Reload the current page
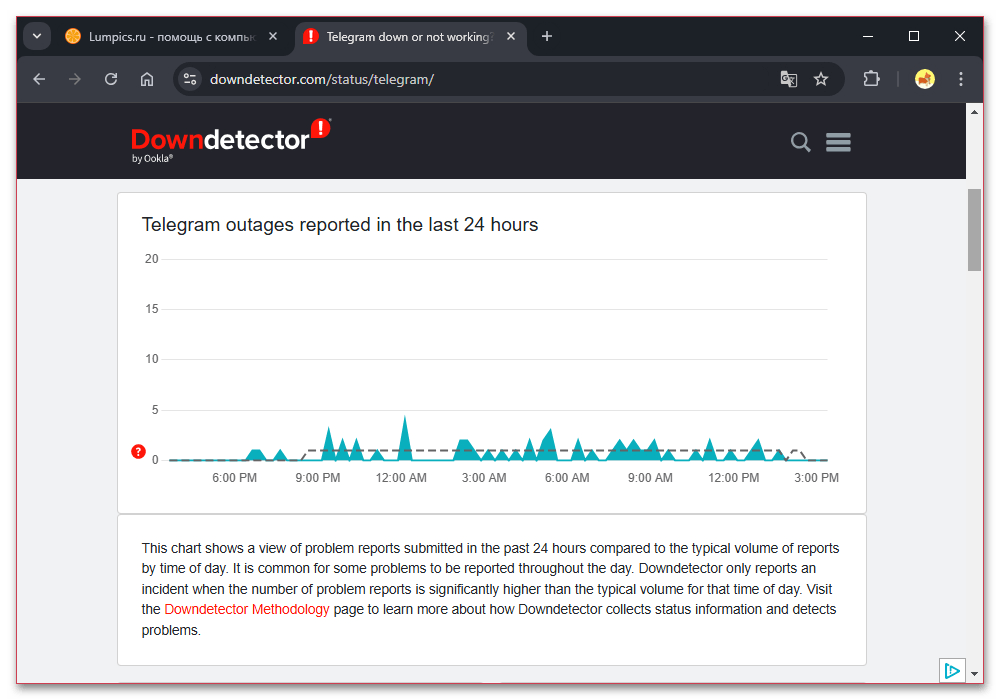Image resolution: width=1000 pixels, height=700 pixels. coord(111,79)
